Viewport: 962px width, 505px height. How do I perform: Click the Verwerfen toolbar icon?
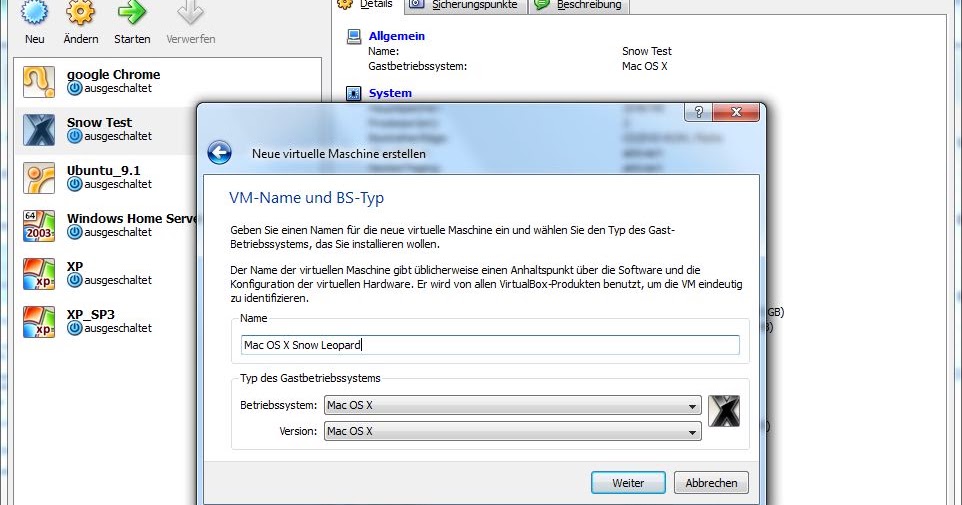coord(190,11)
